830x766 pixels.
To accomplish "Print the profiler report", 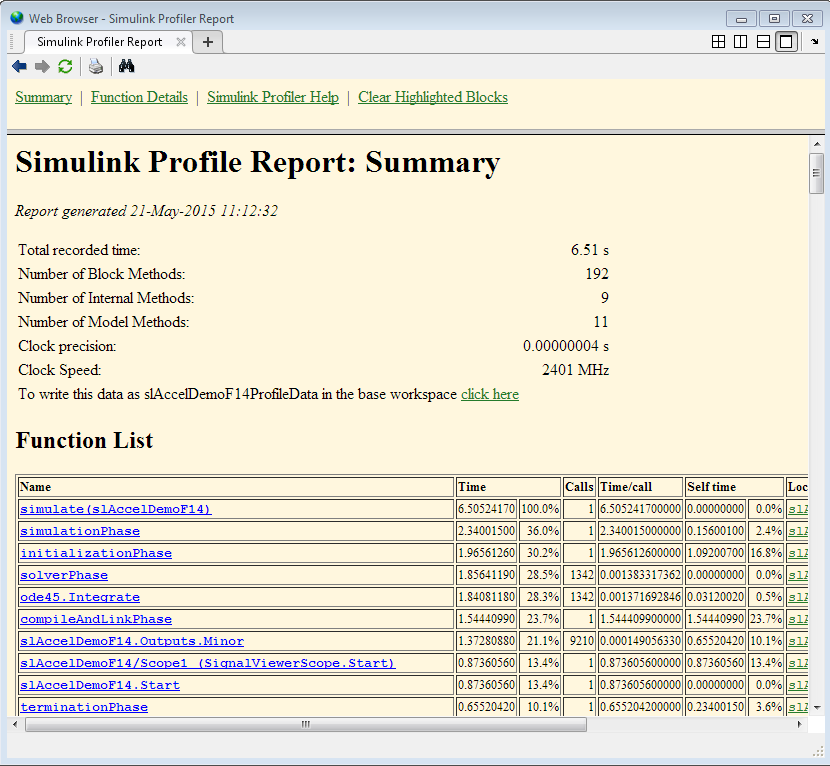I will click(x=95, y=66).
